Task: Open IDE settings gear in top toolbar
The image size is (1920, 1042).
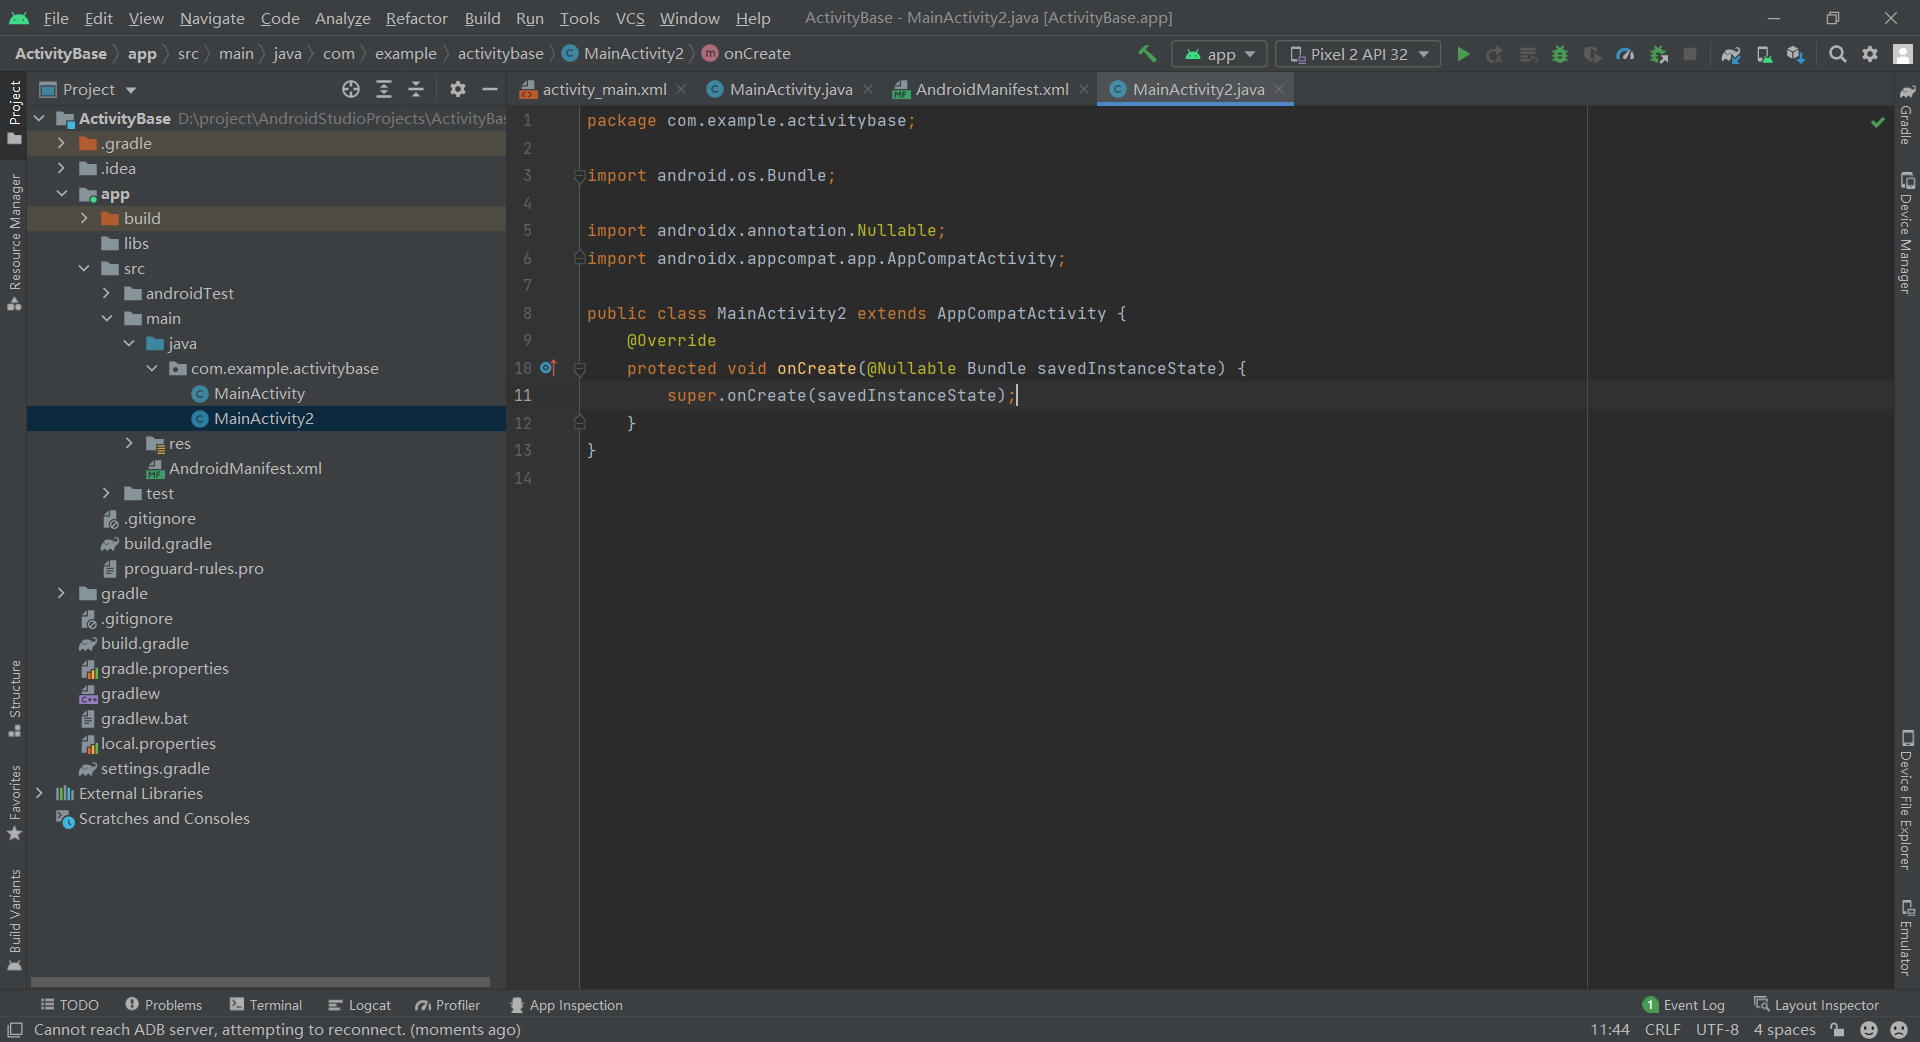Action: [1870, 54]
